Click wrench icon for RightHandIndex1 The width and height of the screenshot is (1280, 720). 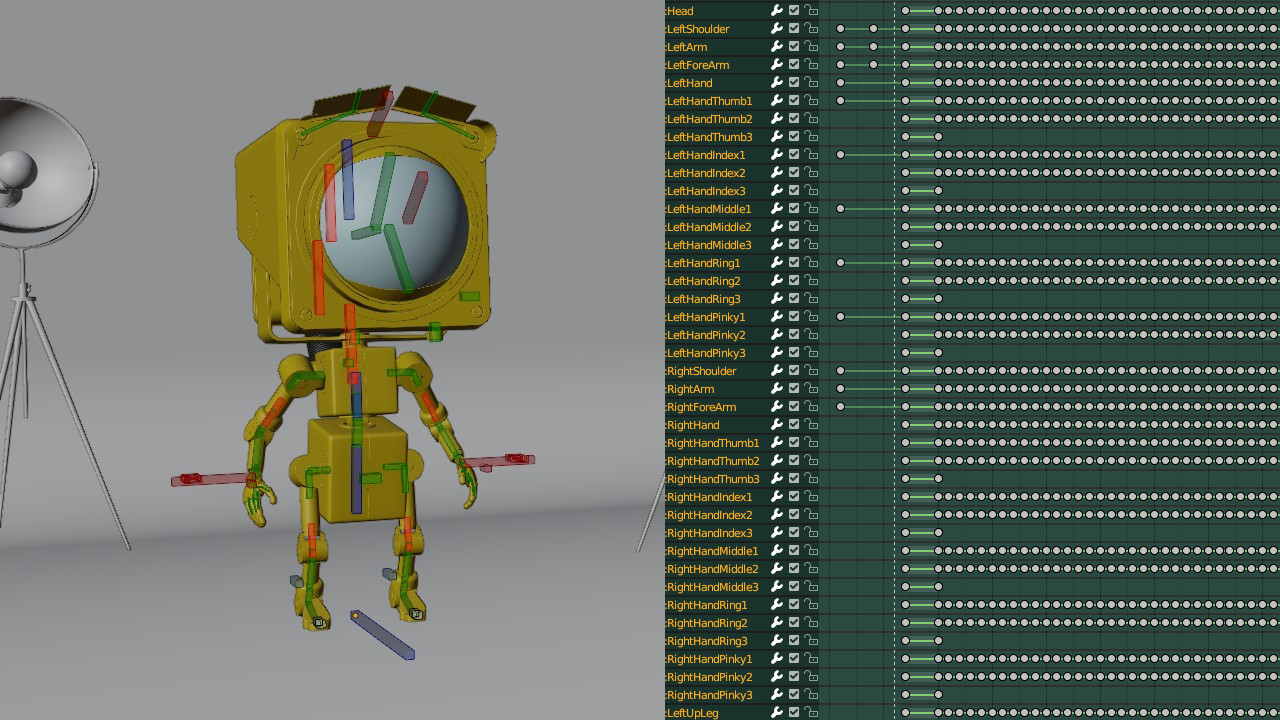point(776,496)
